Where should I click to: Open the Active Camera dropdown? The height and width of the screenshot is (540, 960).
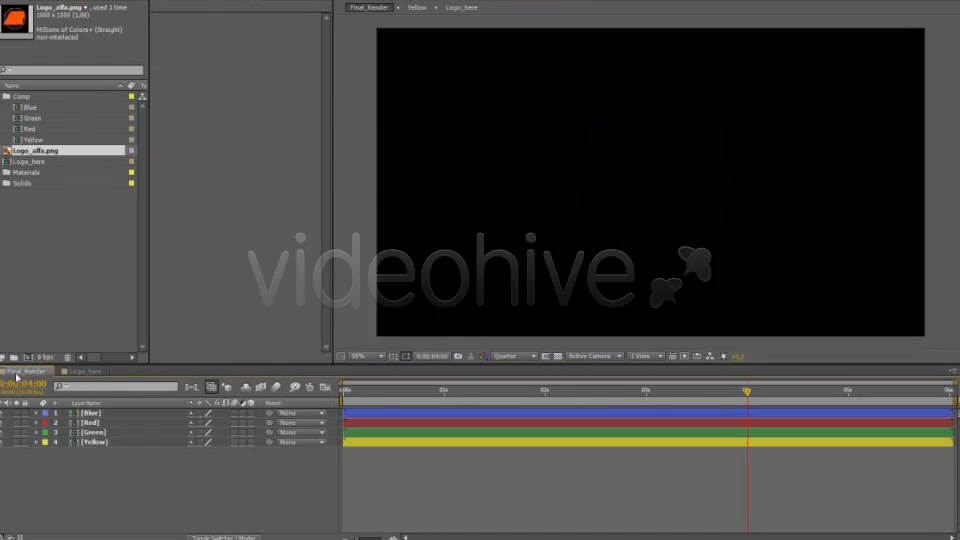coord(594,356)
